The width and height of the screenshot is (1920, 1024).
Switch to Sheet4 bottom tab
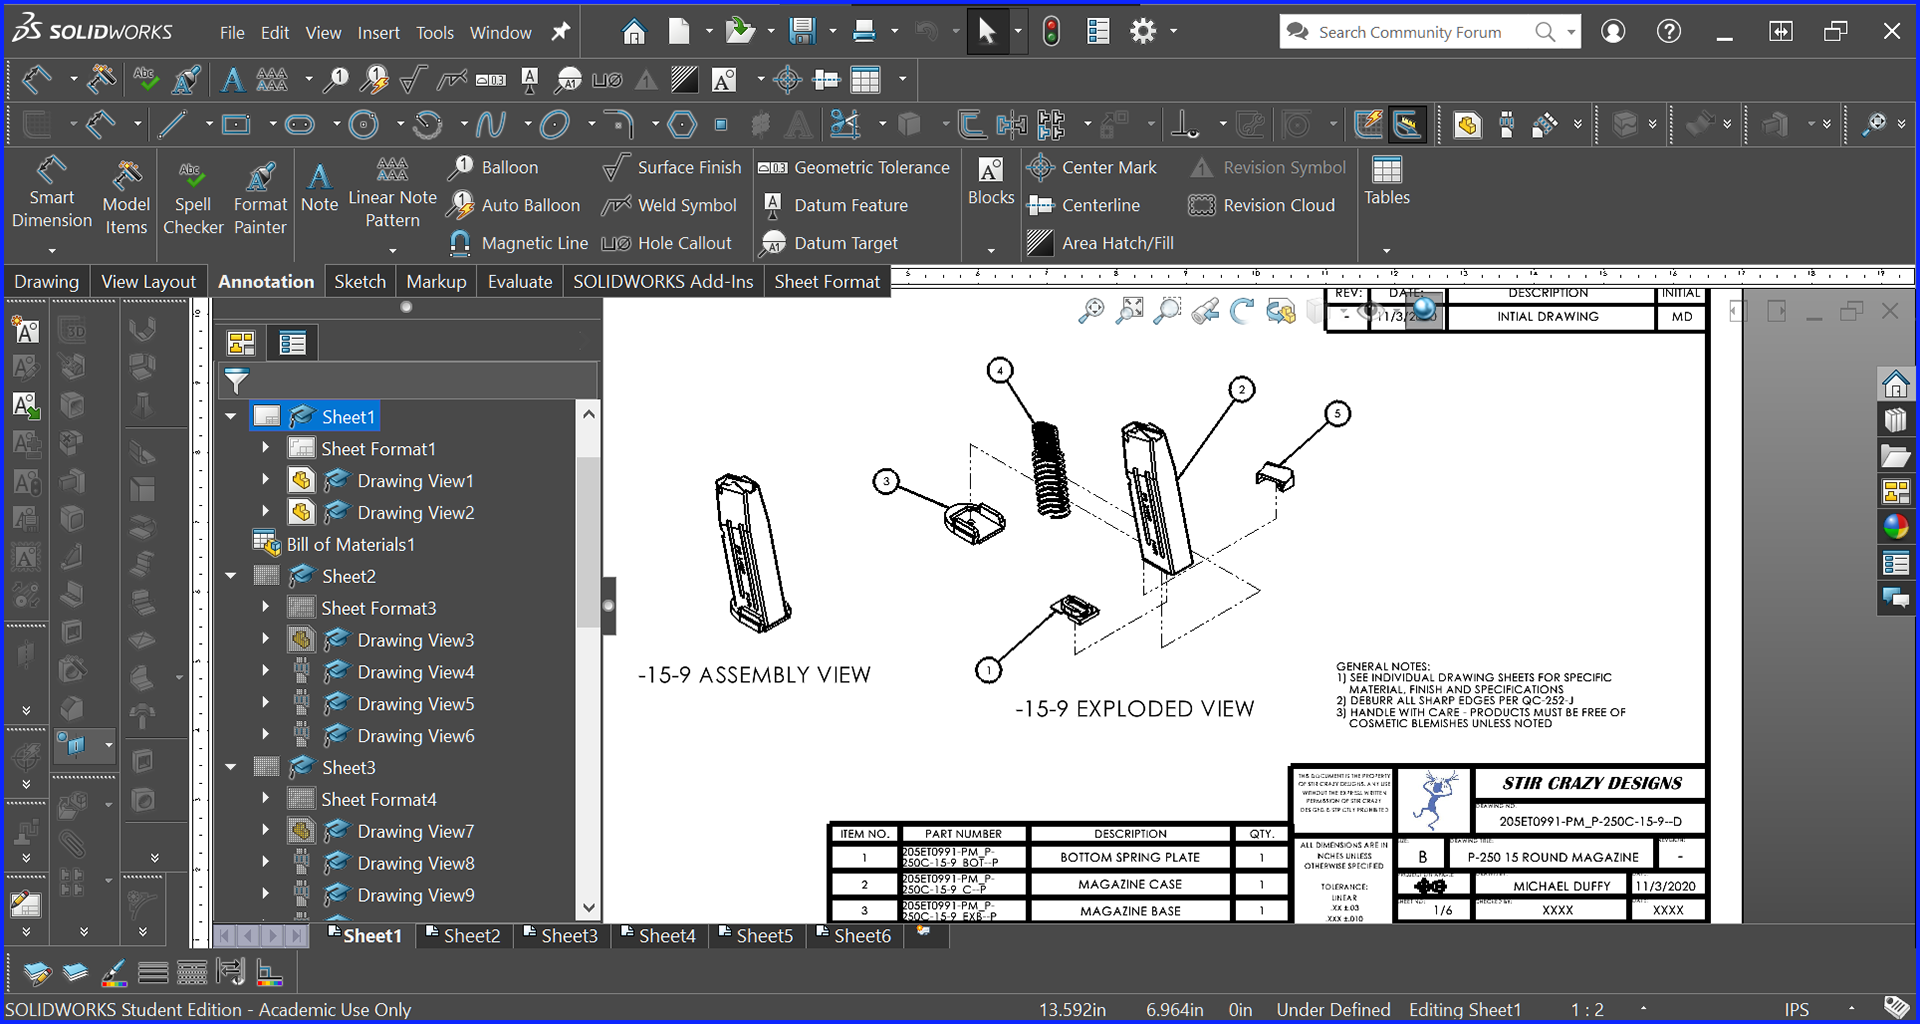coord(658,935)
